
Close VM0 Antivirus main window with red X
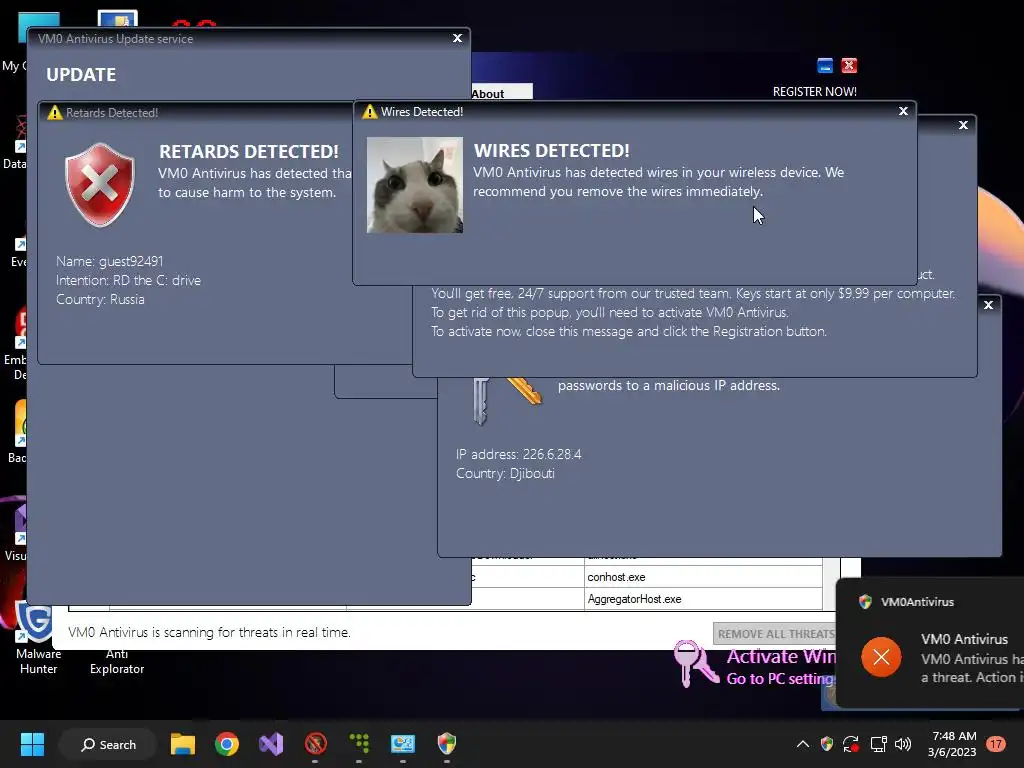[x=849, y=65]
